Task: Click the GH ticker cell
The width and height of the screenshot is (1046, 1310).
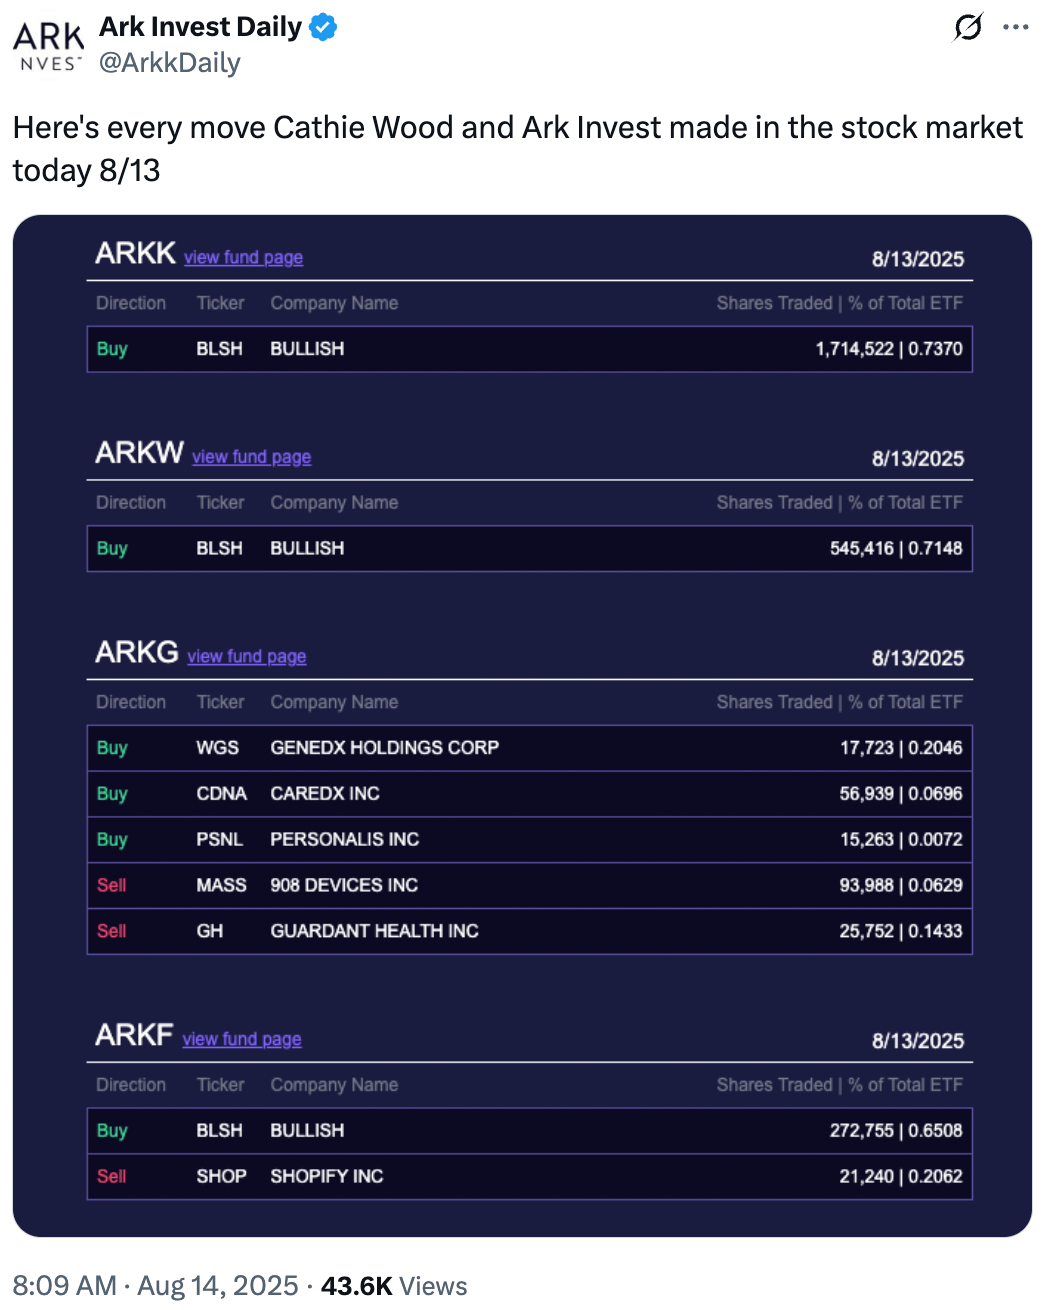Action: pos(210,931)
